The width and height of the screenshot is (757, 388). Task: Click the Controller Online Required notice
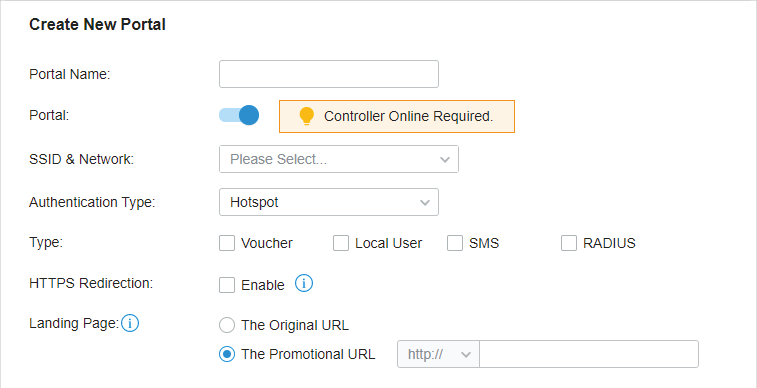[397, 116]
